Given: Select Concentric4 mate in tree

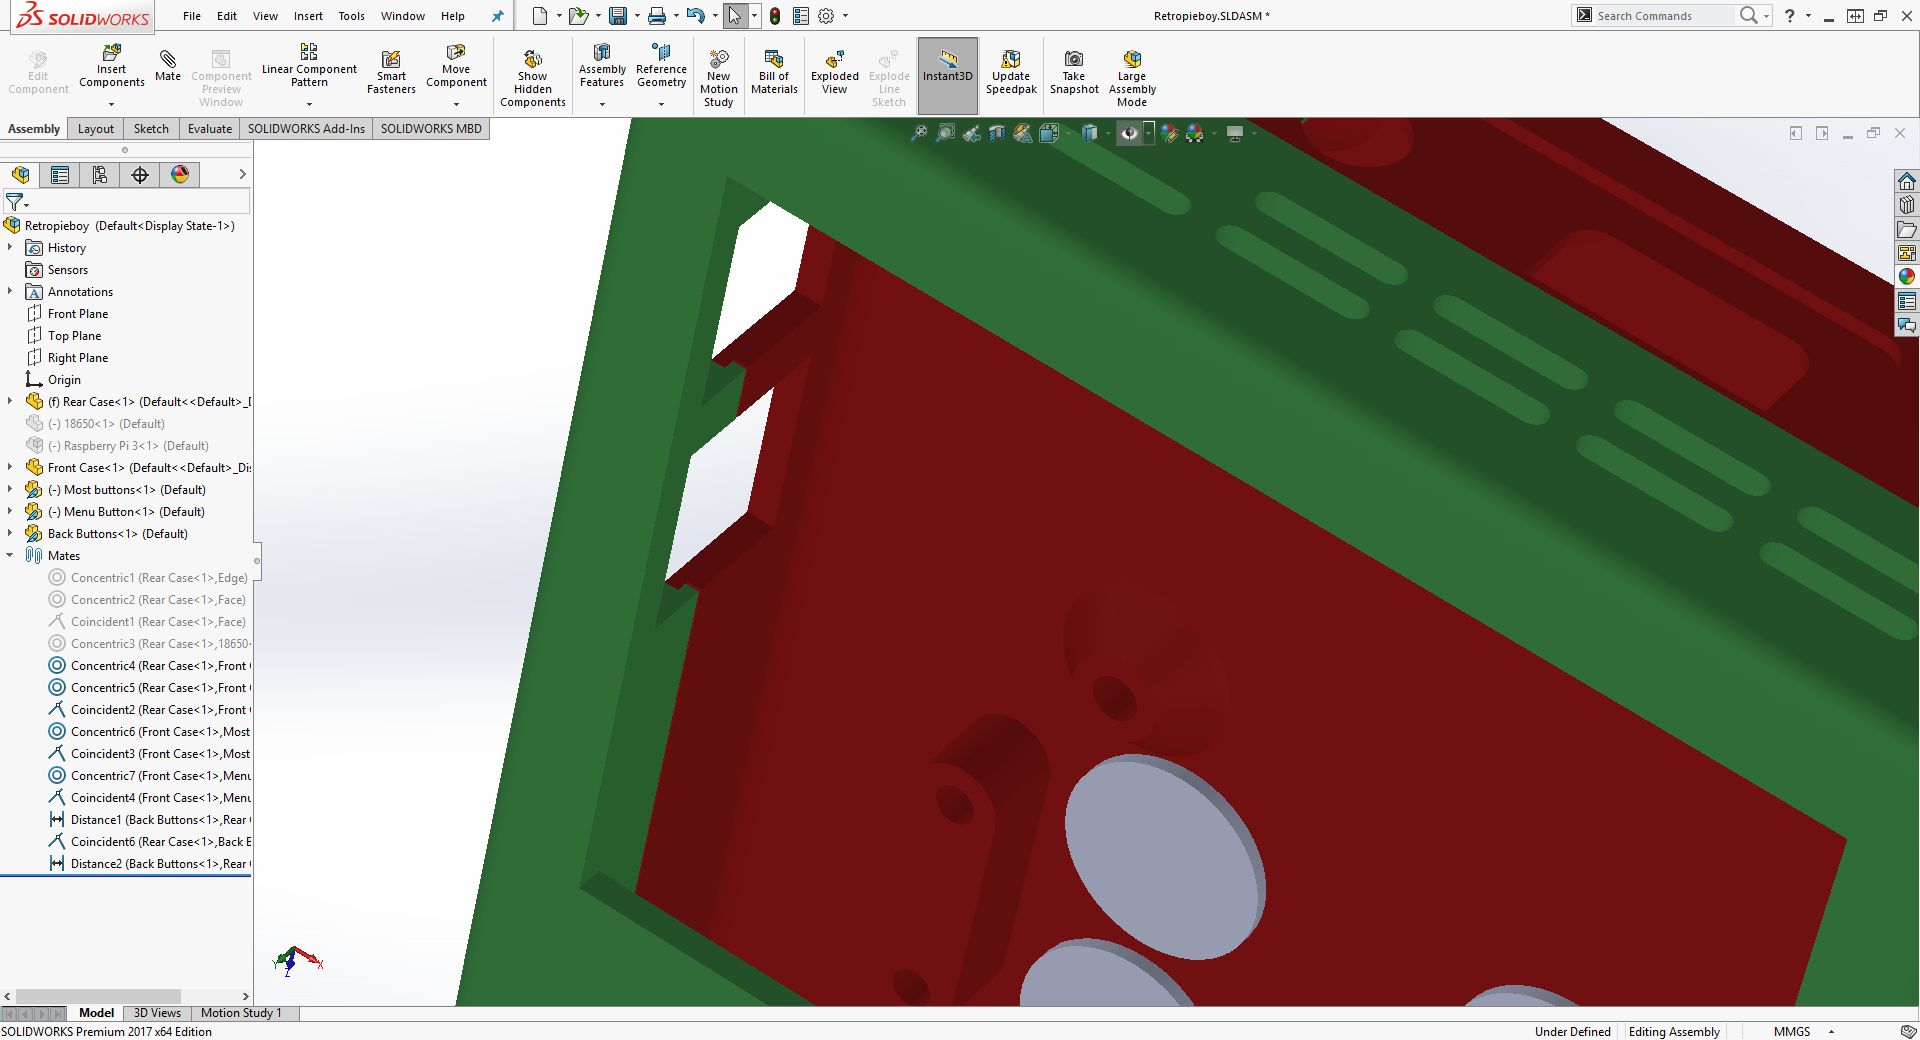Looking at the screenshot, I should tap(150, 666).
